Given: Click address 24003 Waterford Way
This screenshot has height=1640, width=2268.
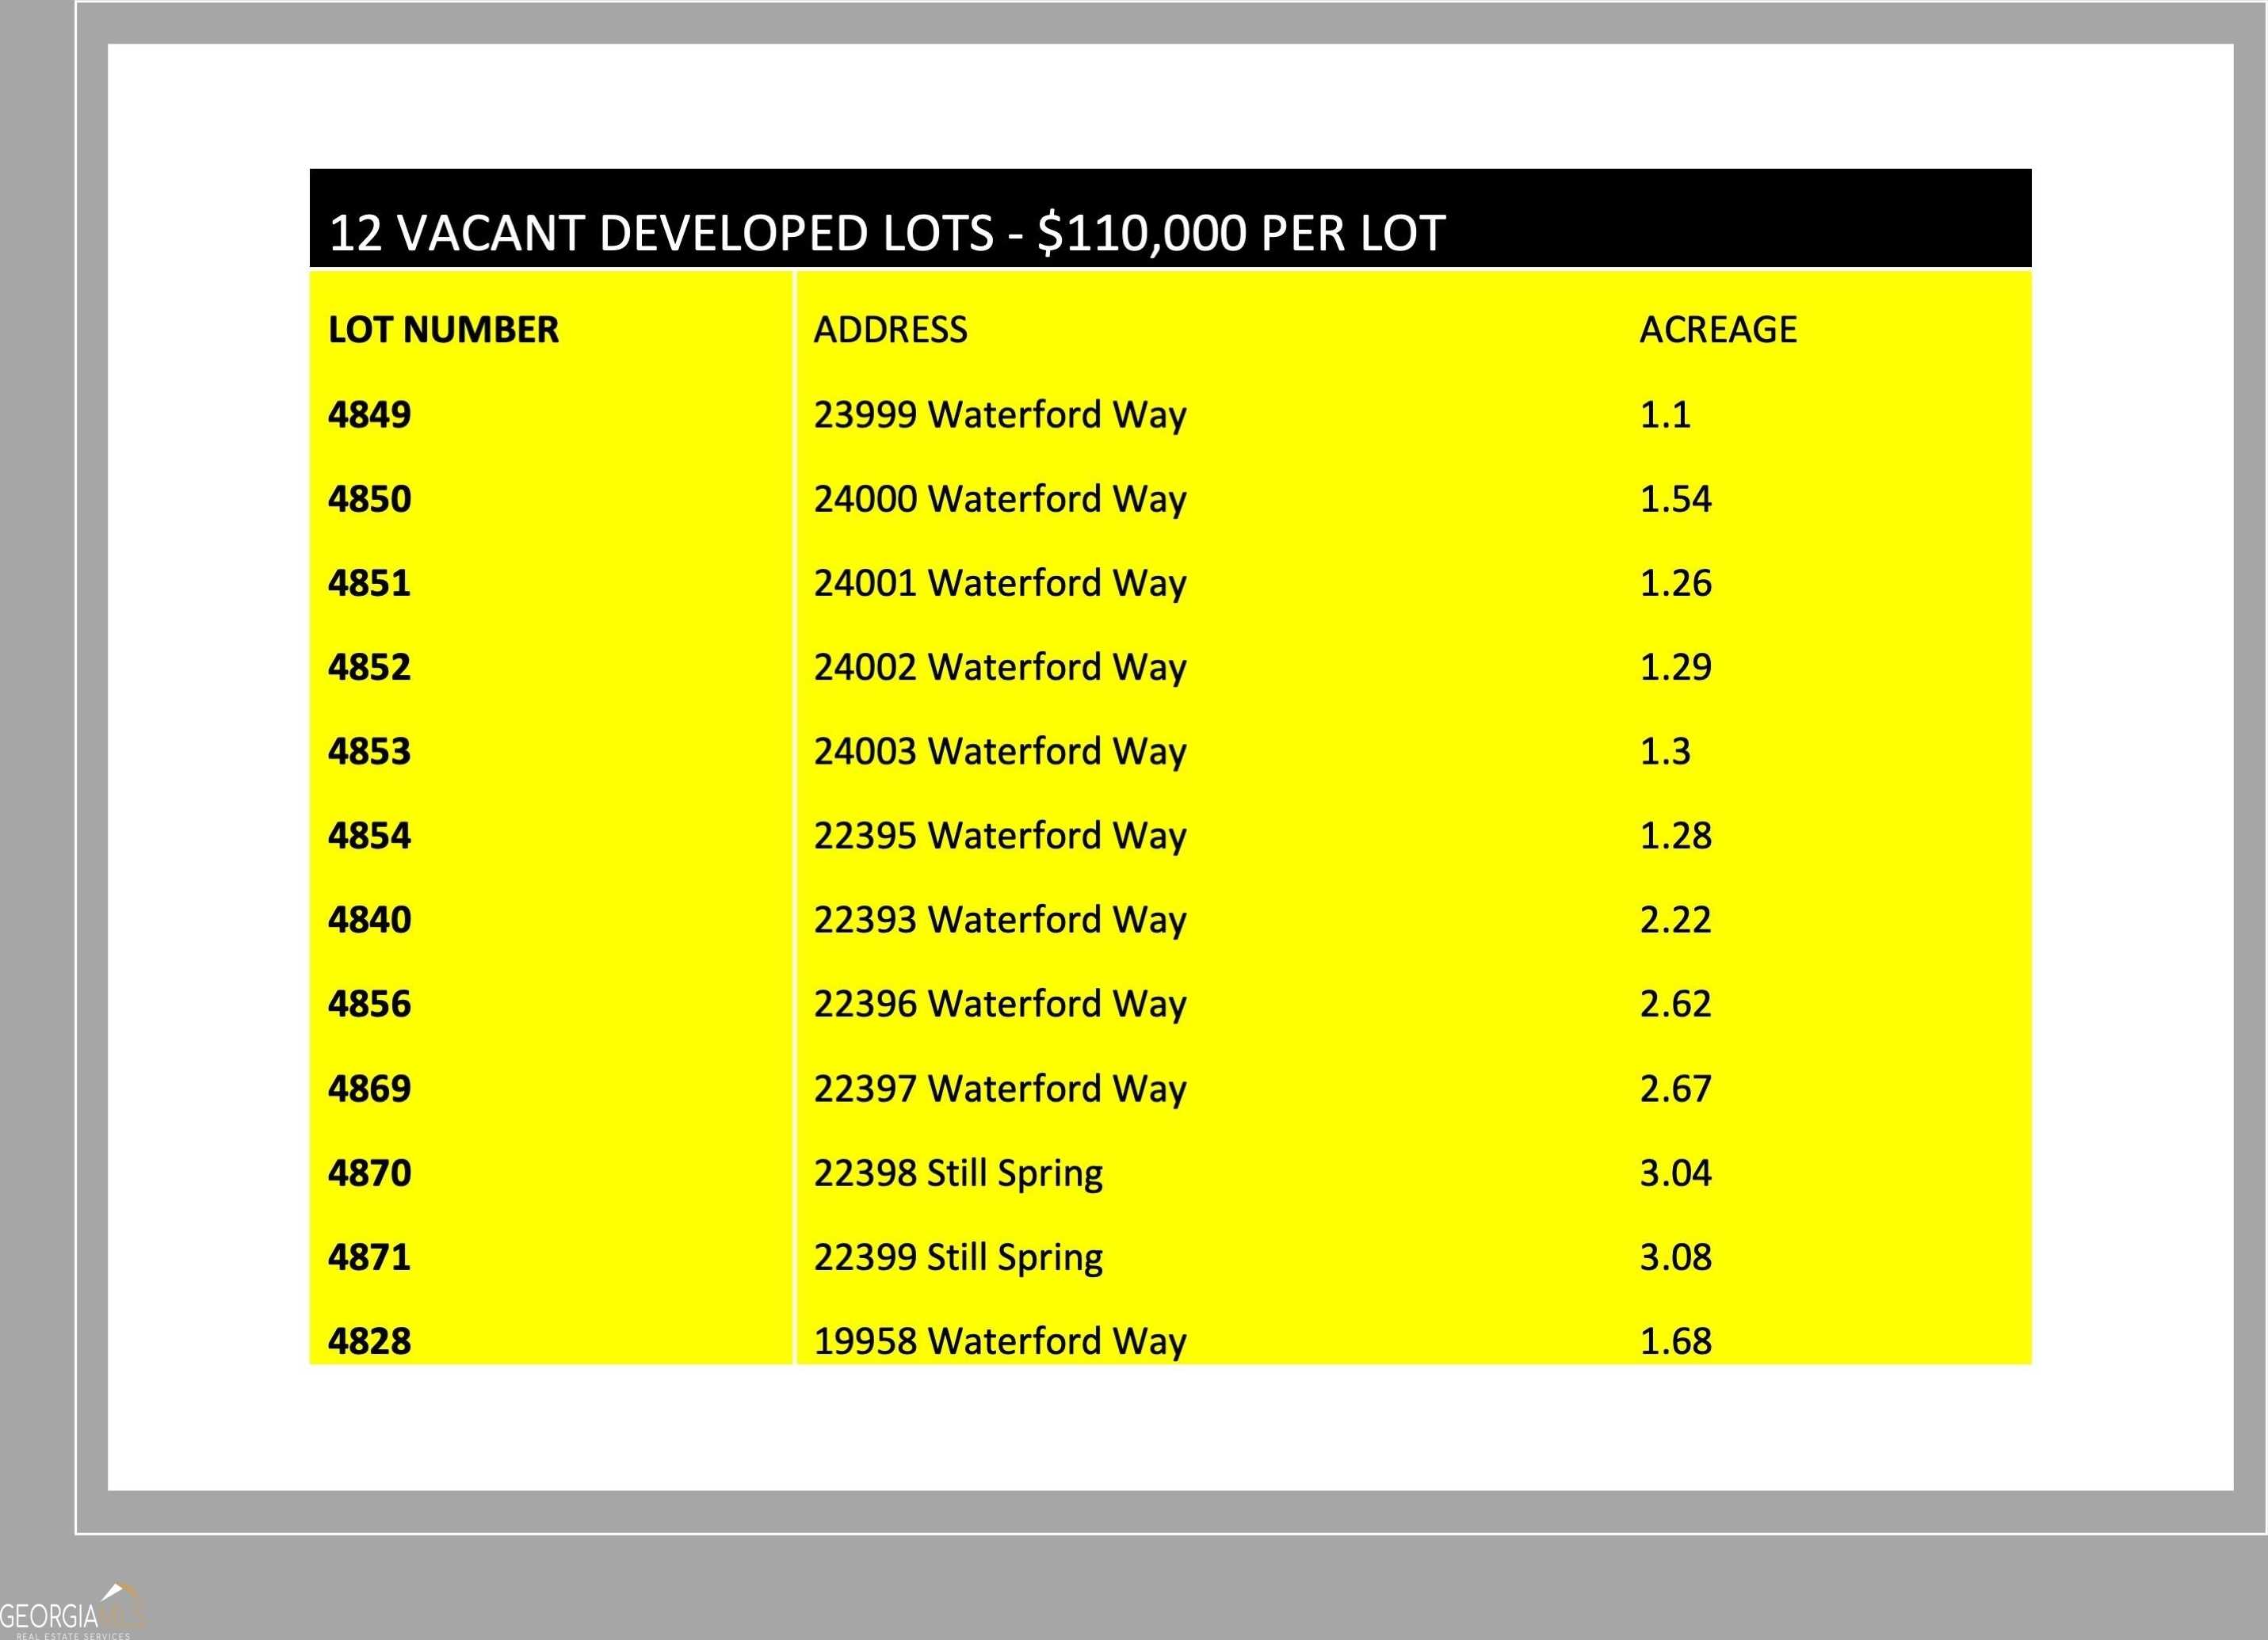Looking at the screenshot, I should click(x=999, y=753).
